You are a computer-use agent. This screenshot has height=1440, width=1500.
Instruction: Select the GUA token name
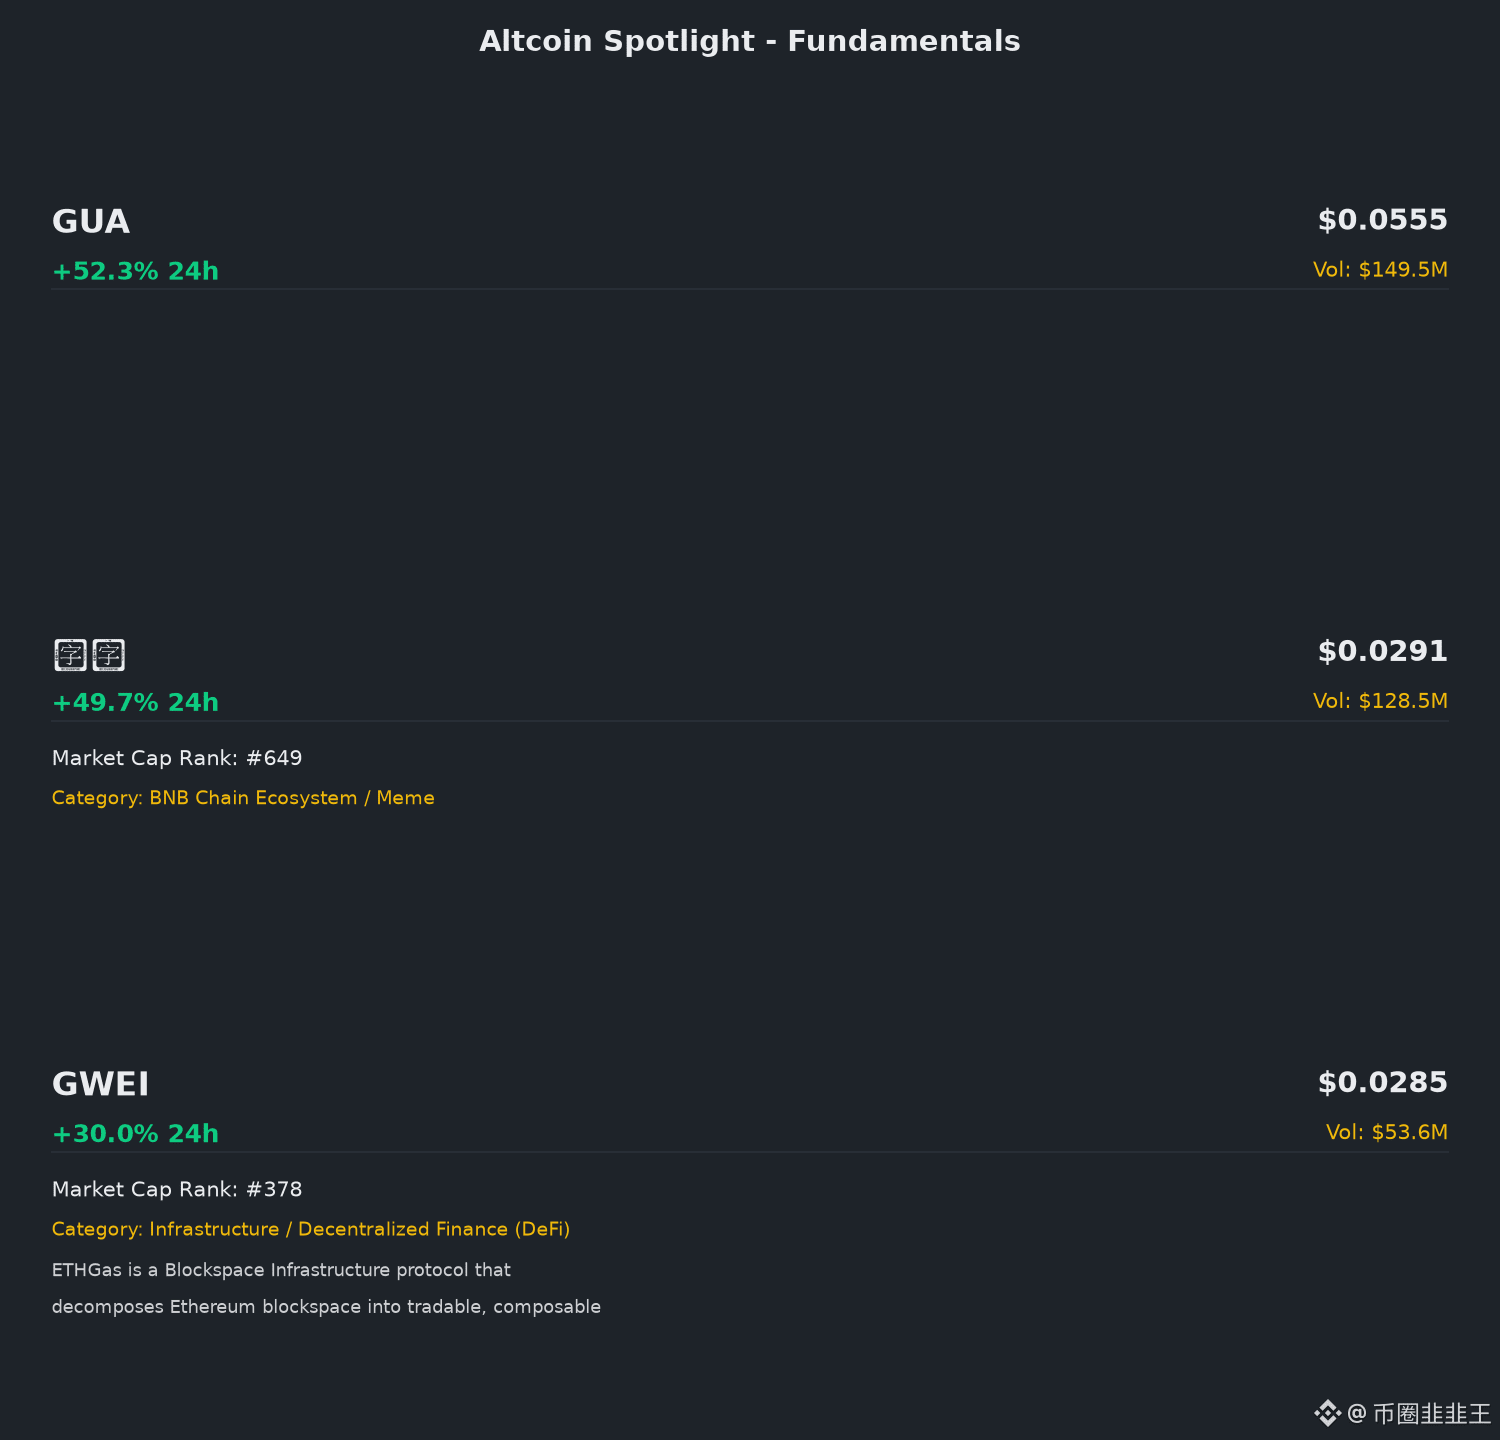91,221
